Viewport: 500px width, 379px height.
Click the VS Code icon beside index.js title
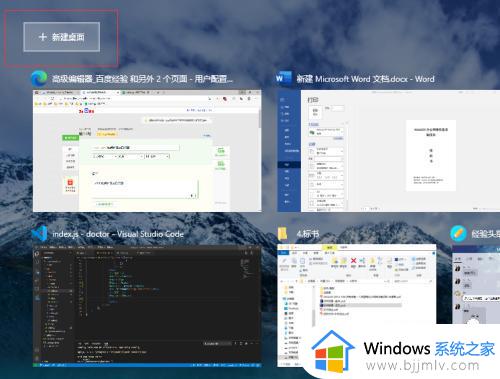coord(40,234)
